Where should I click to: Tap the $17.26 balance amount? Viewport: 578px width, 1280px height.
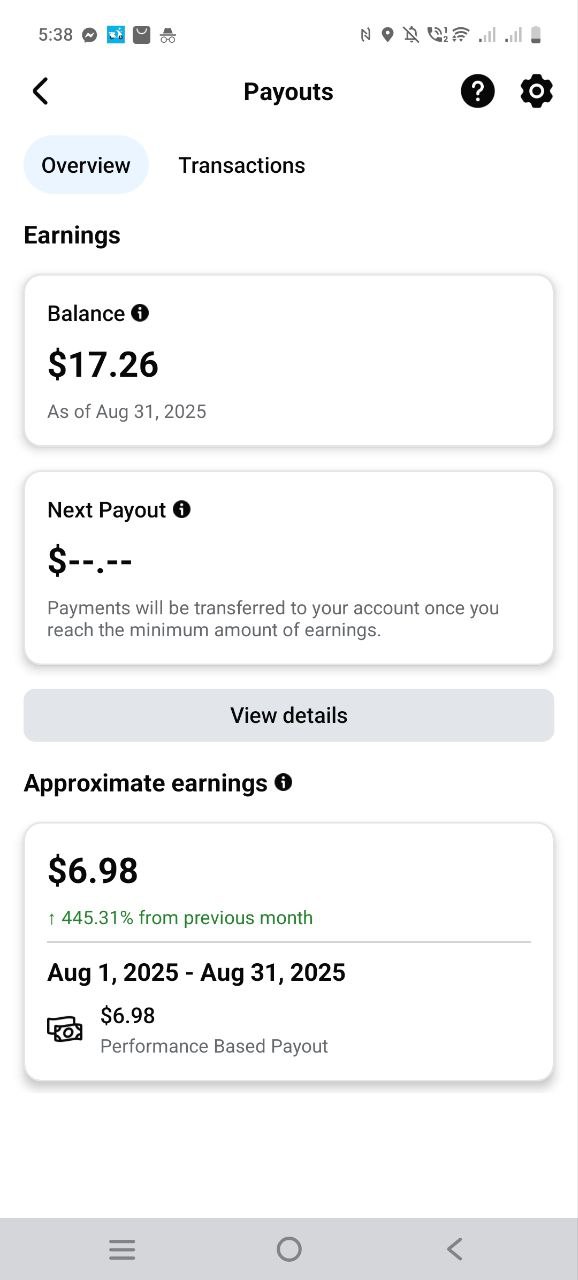[x=103, y=364]
